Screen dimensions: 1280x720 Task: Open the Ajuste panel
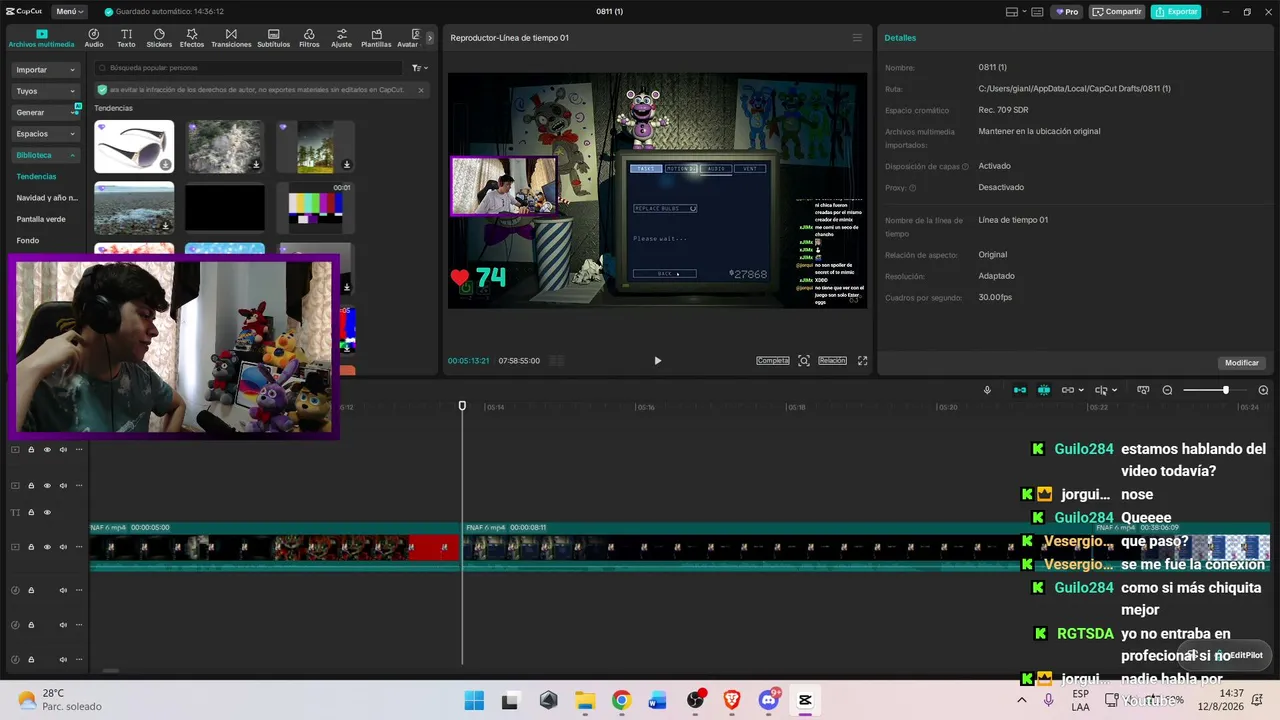(x=341, y=38)
